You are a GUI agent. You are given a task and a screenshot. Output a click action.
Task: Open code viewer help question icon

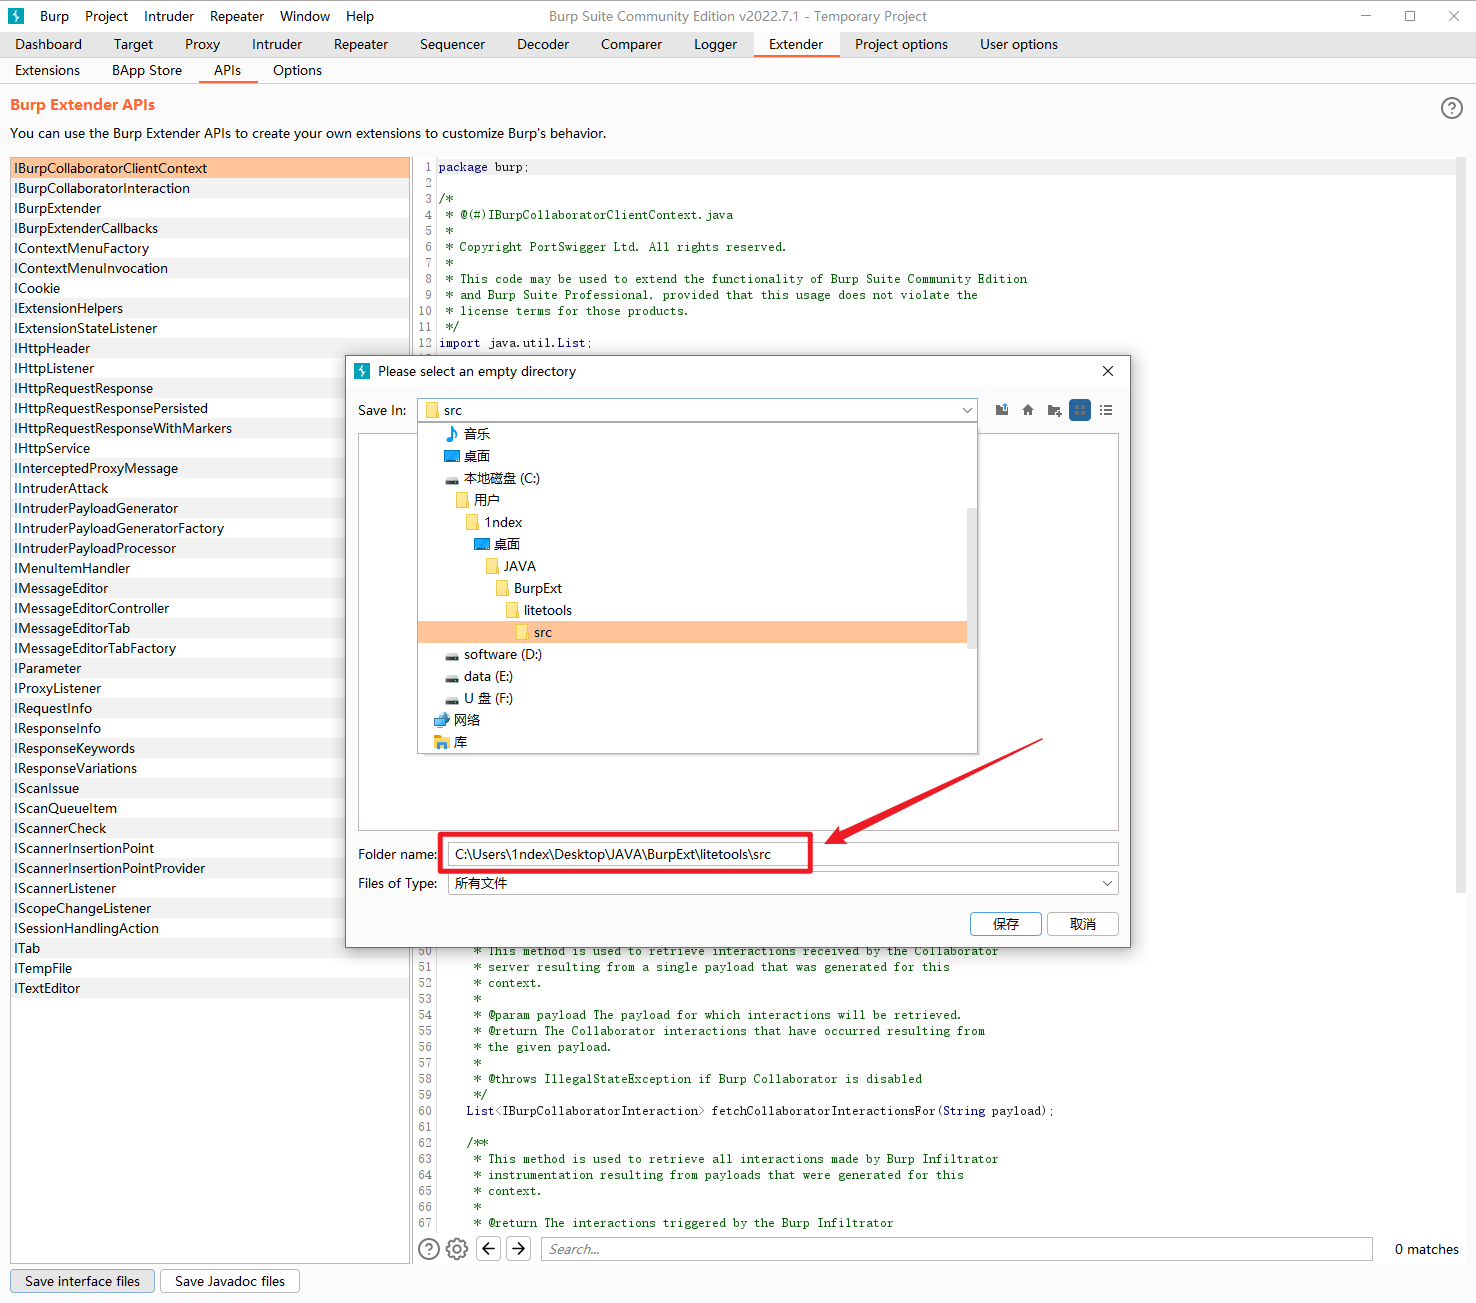429,1249
